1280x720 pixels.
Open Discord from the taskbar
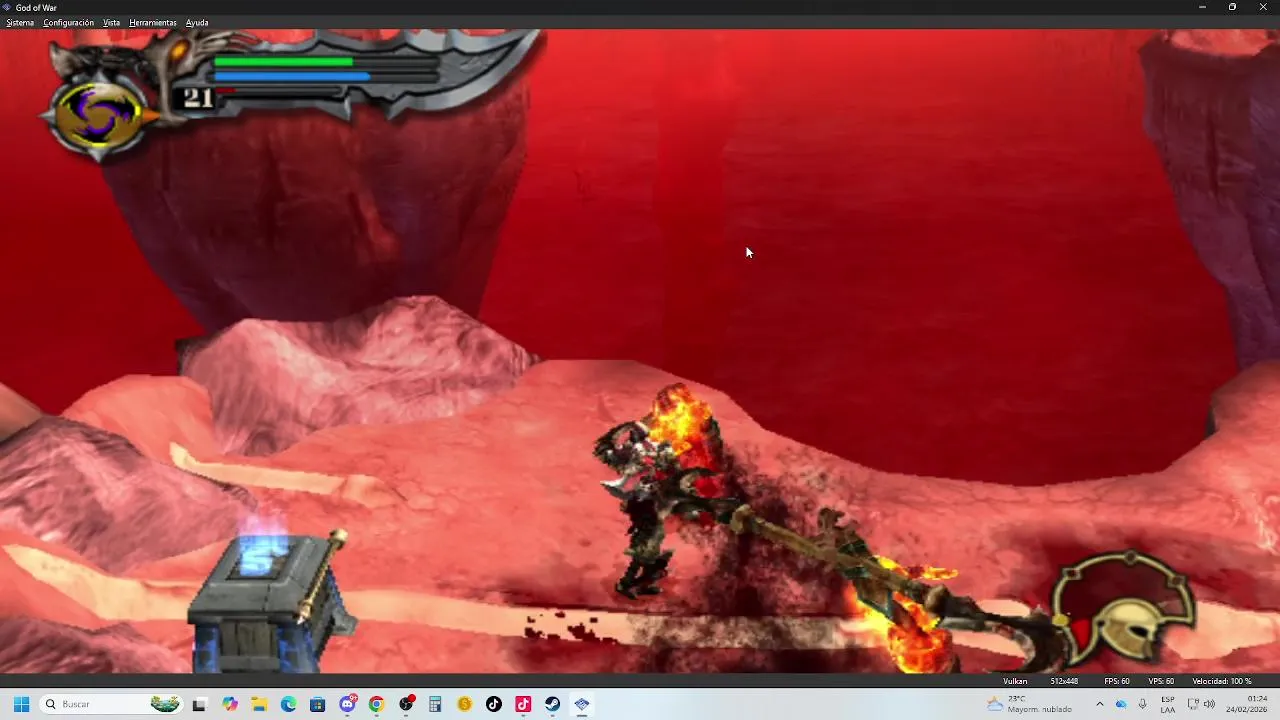(347, 704)
